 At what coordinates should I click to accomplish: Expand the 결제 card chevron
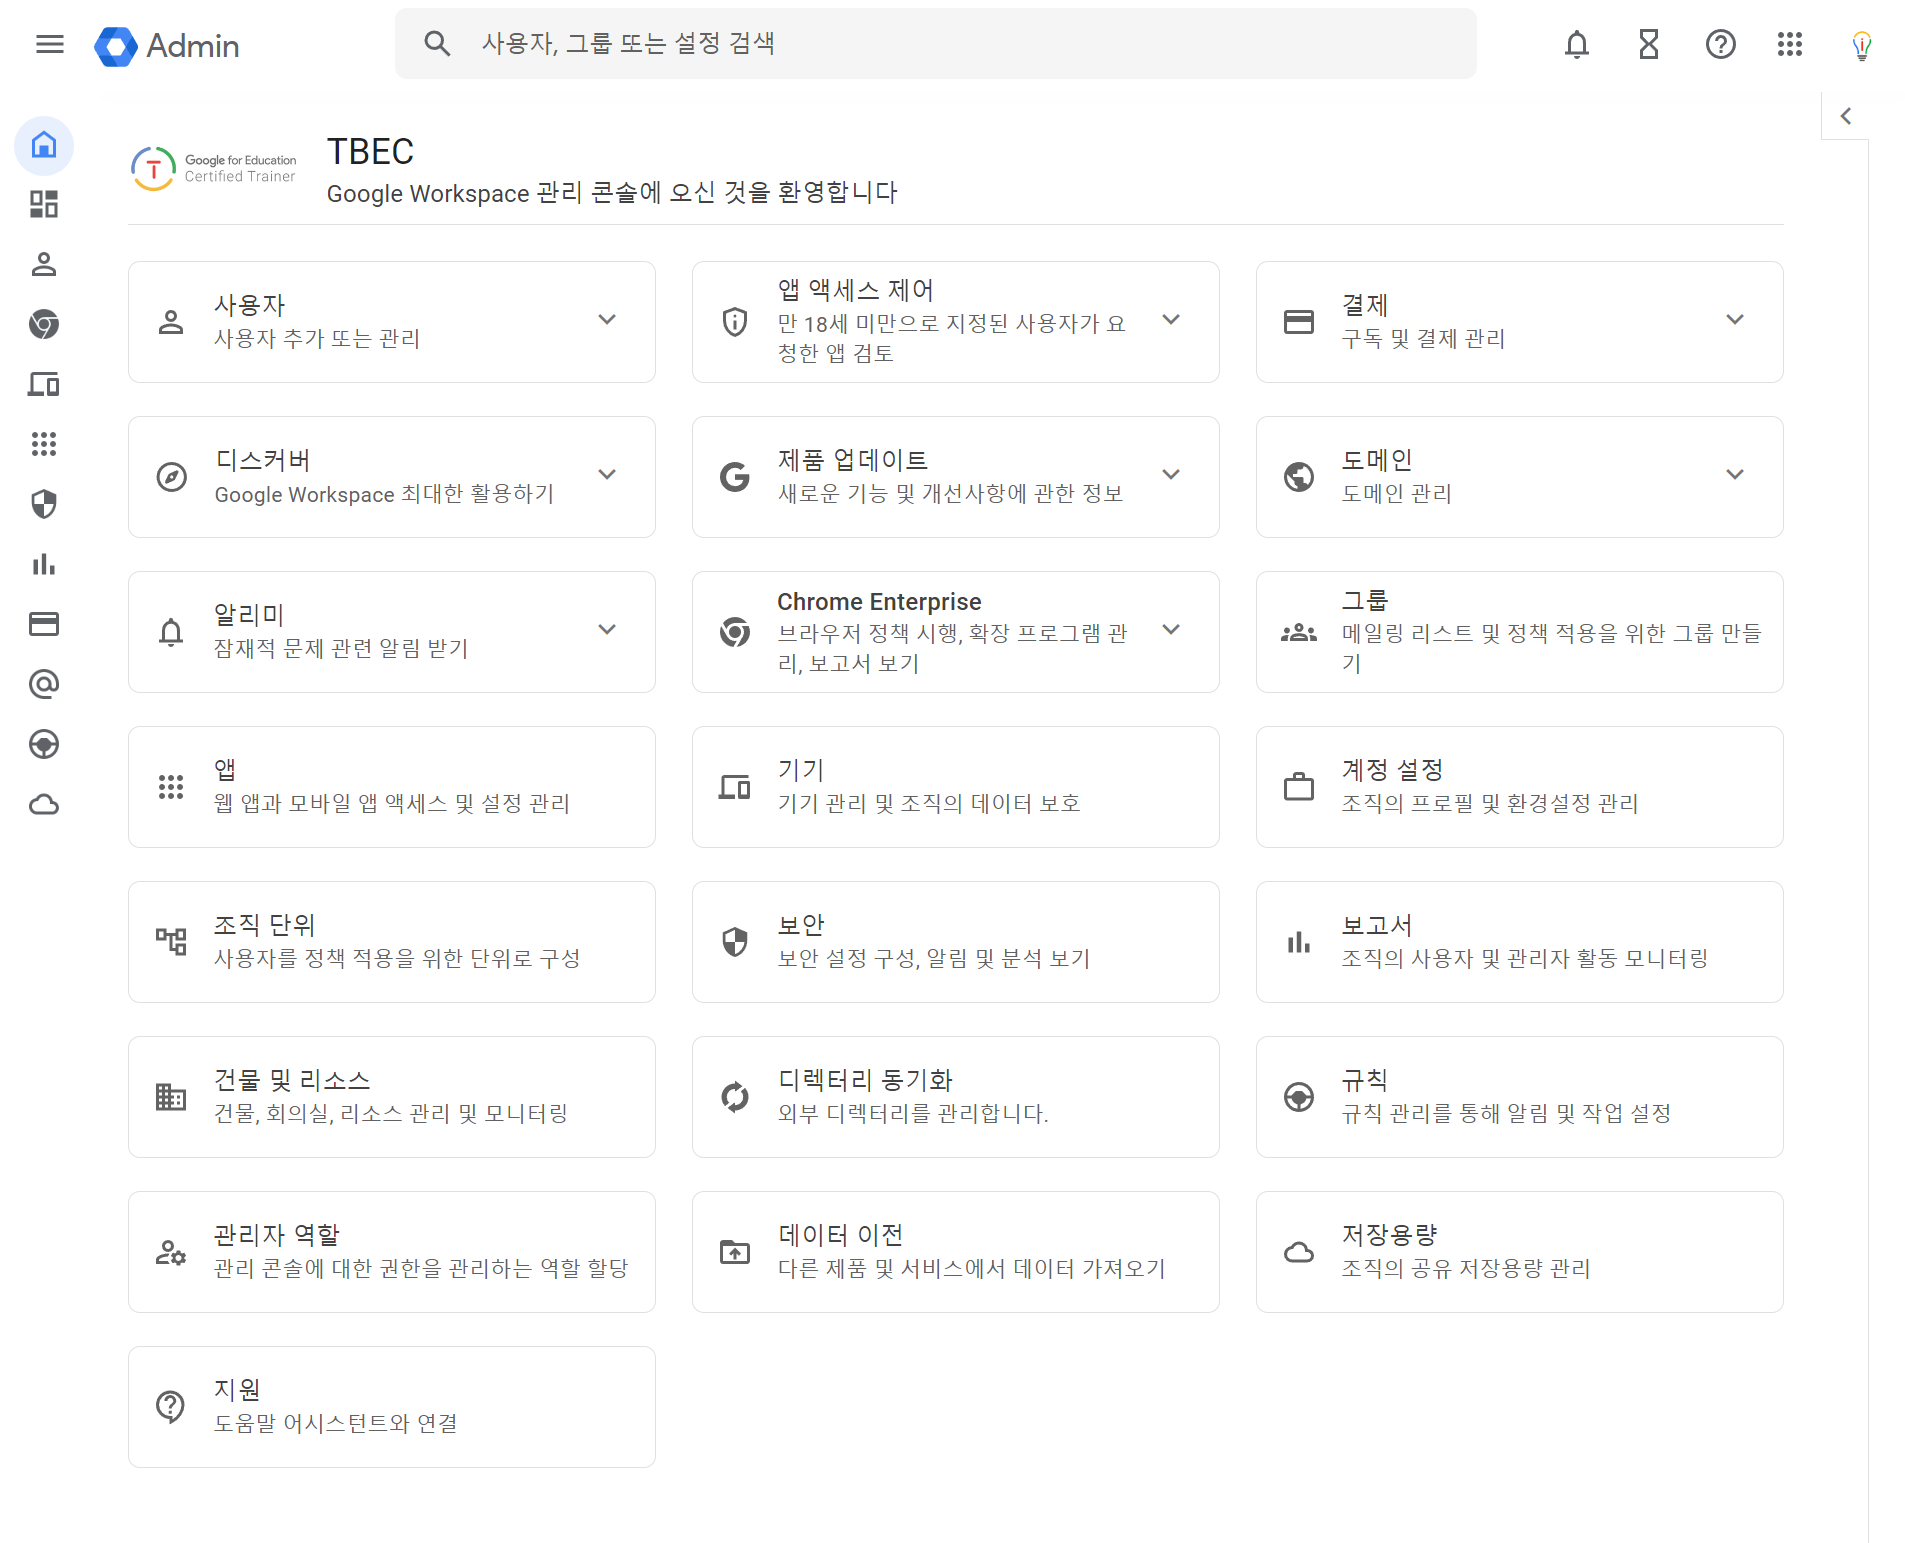coord(1735,320)
